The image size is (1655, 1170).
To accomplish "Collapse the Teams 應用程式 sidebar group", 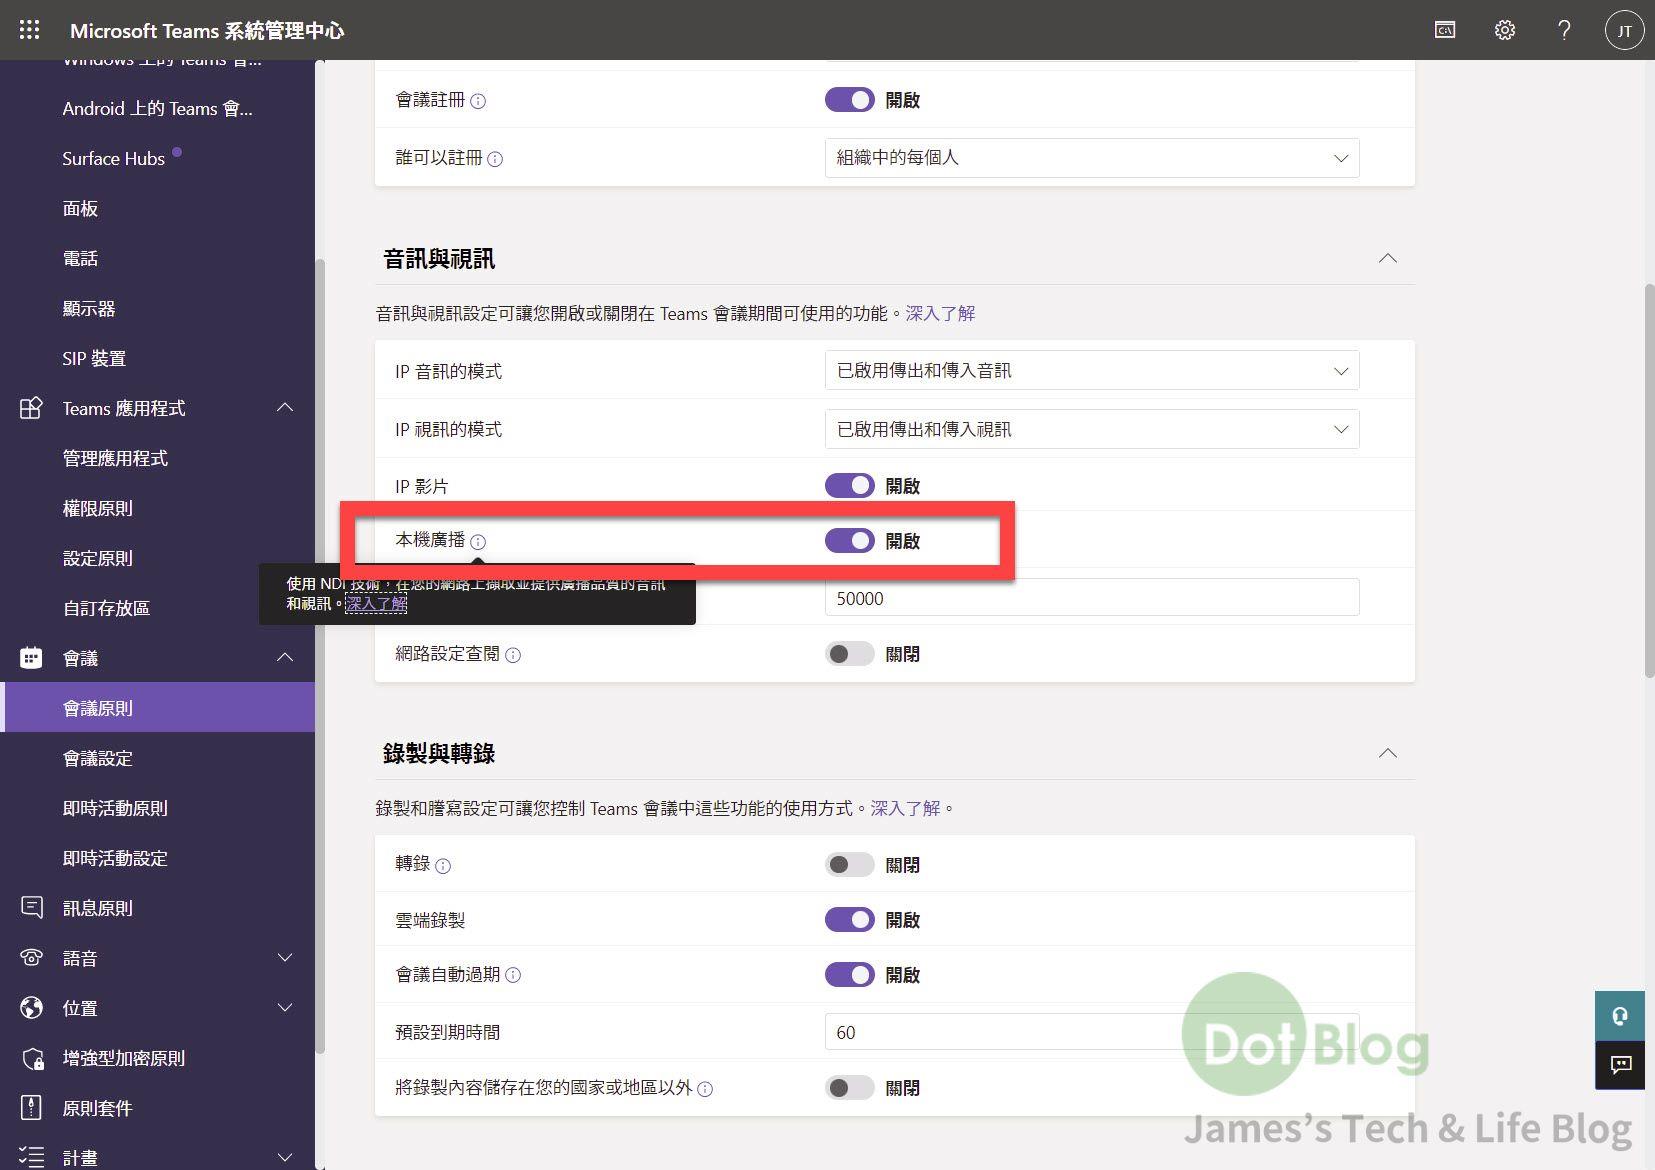I will coord(285,407).
